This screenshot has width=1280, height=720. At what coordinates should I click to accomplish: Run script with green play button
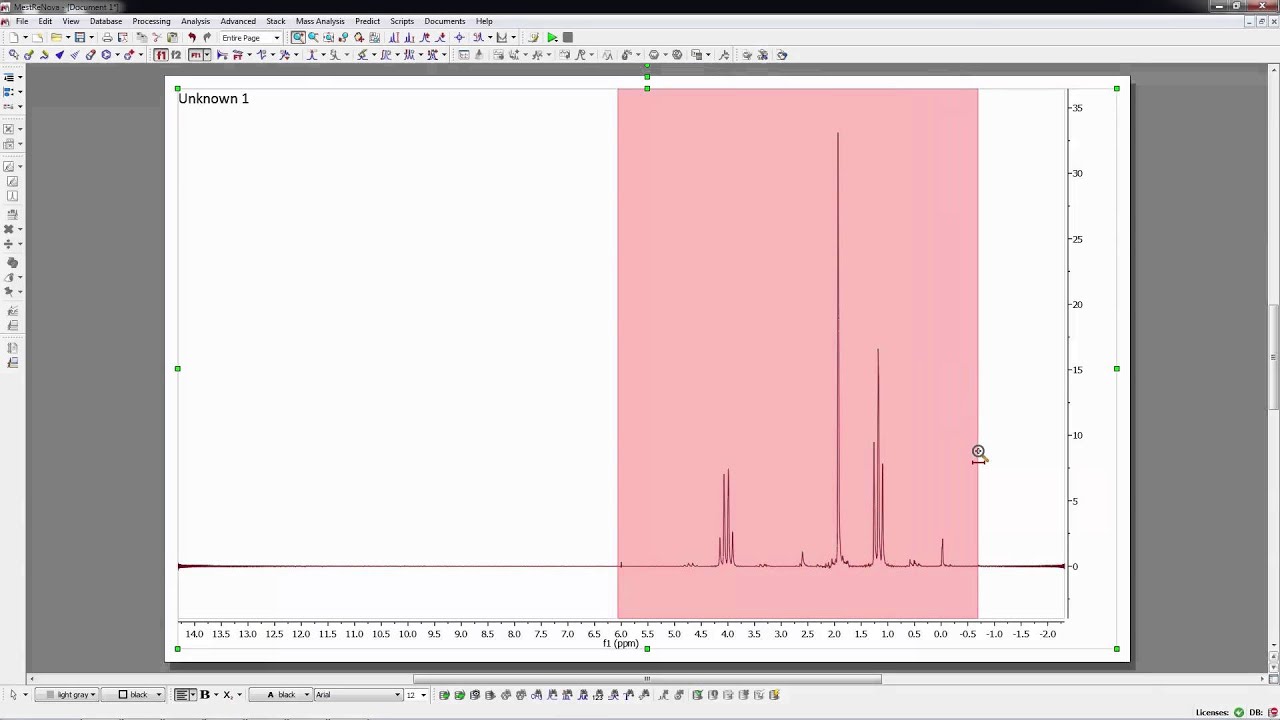pyautogui.click(x=552, y=38)
